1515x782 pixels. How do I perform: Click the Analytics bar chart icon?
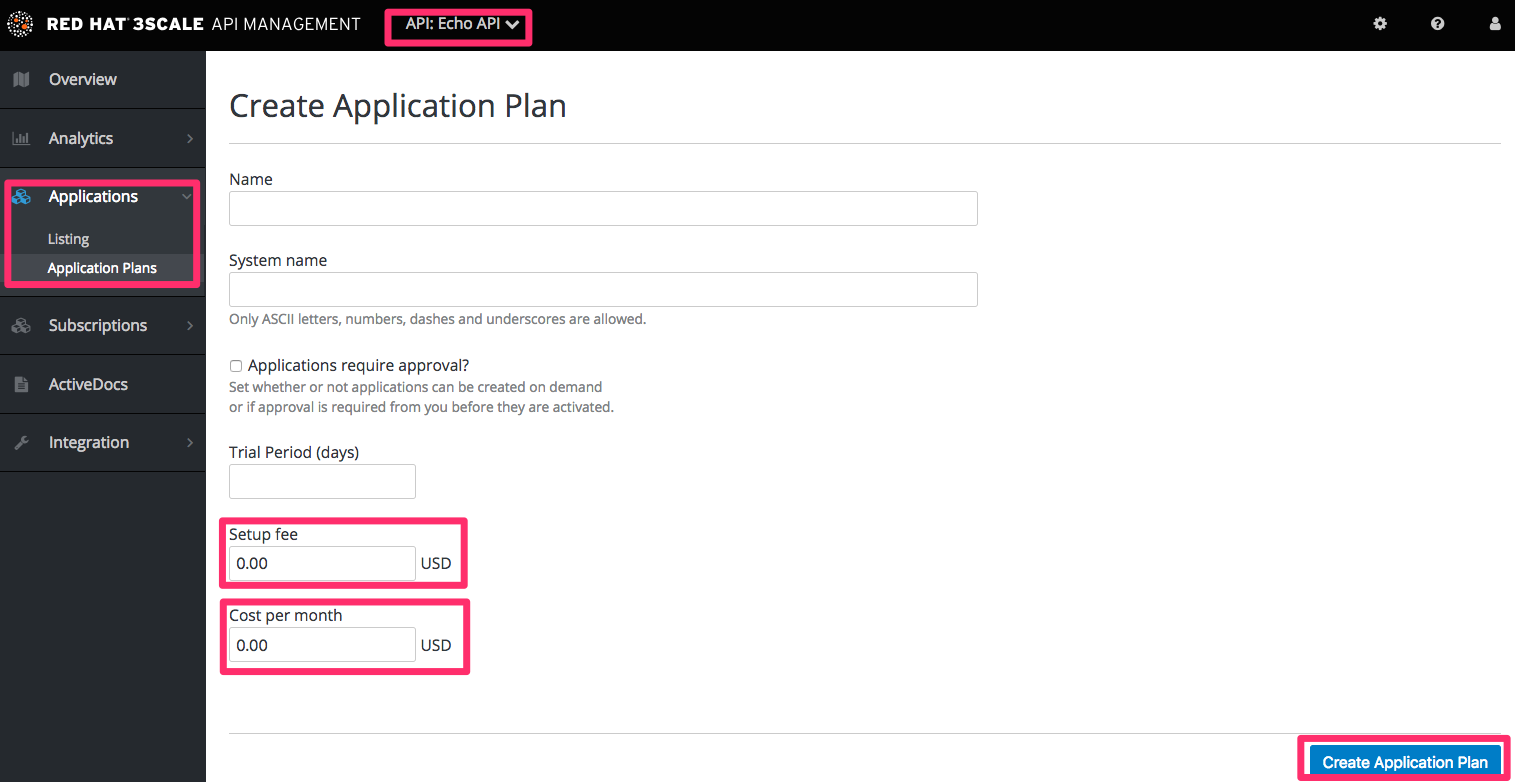[x=21, y=138]
